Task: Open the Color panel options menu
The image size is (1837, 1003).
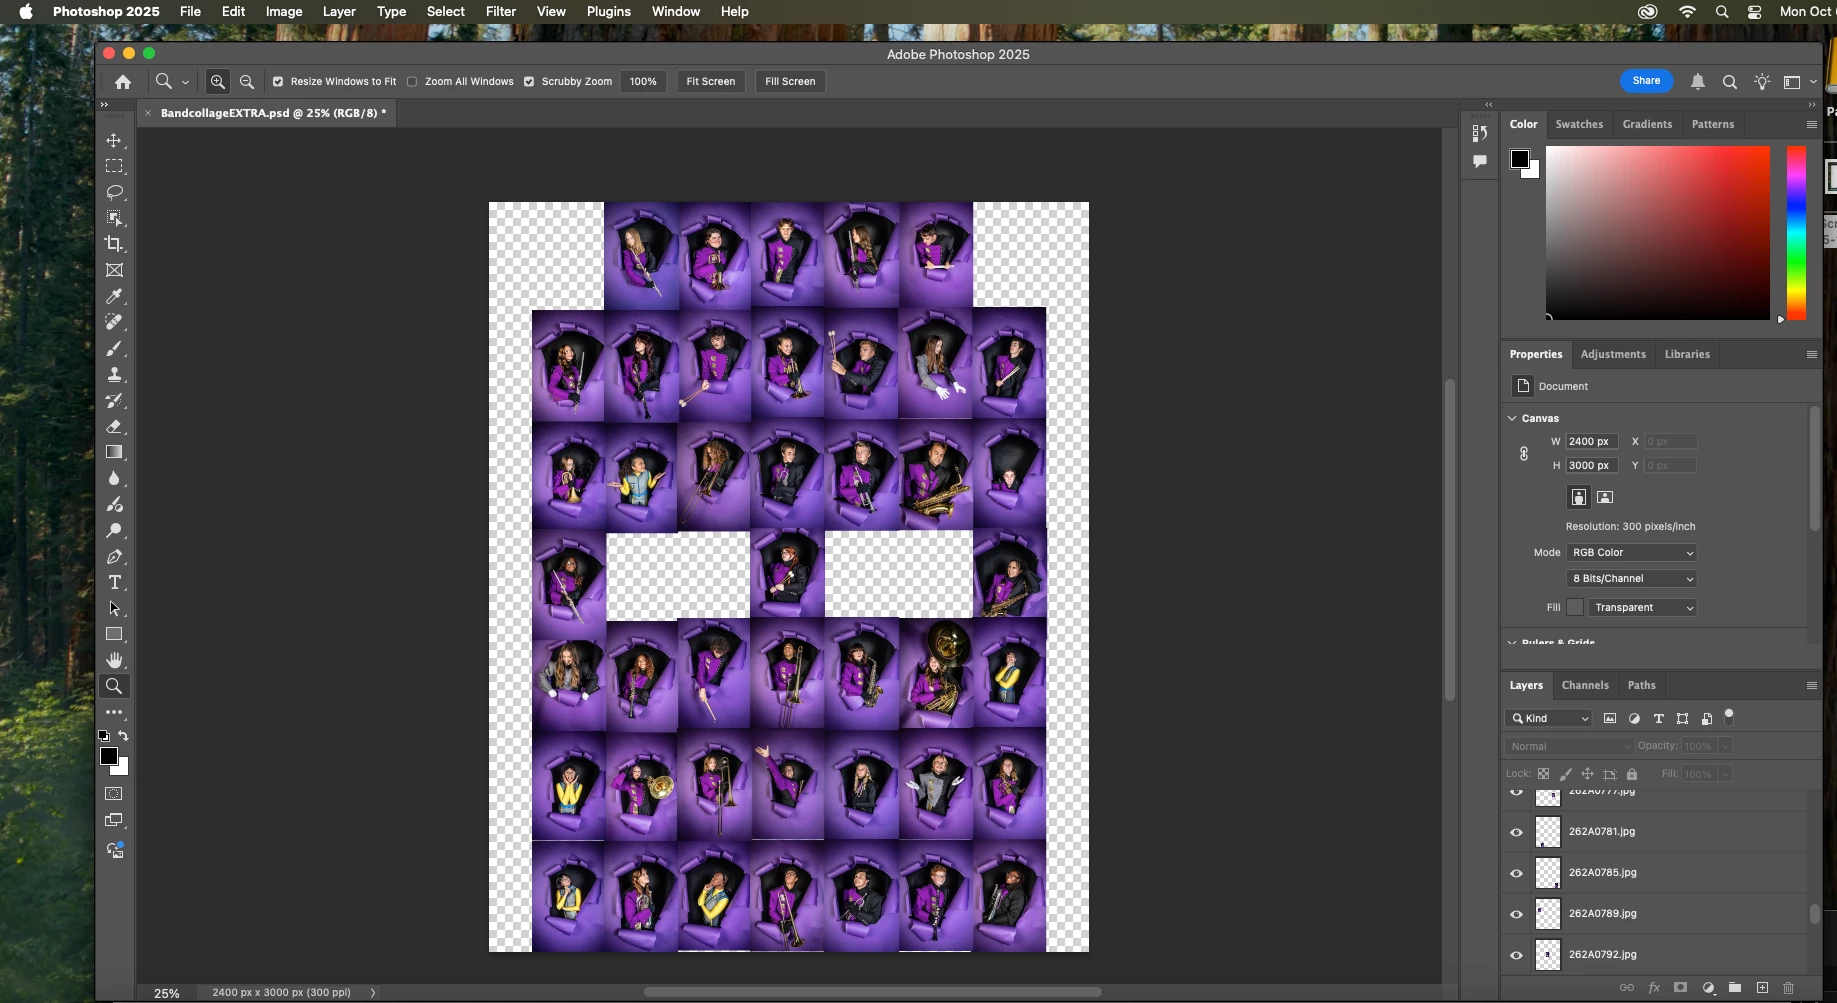Action: tap(1811, 125)
